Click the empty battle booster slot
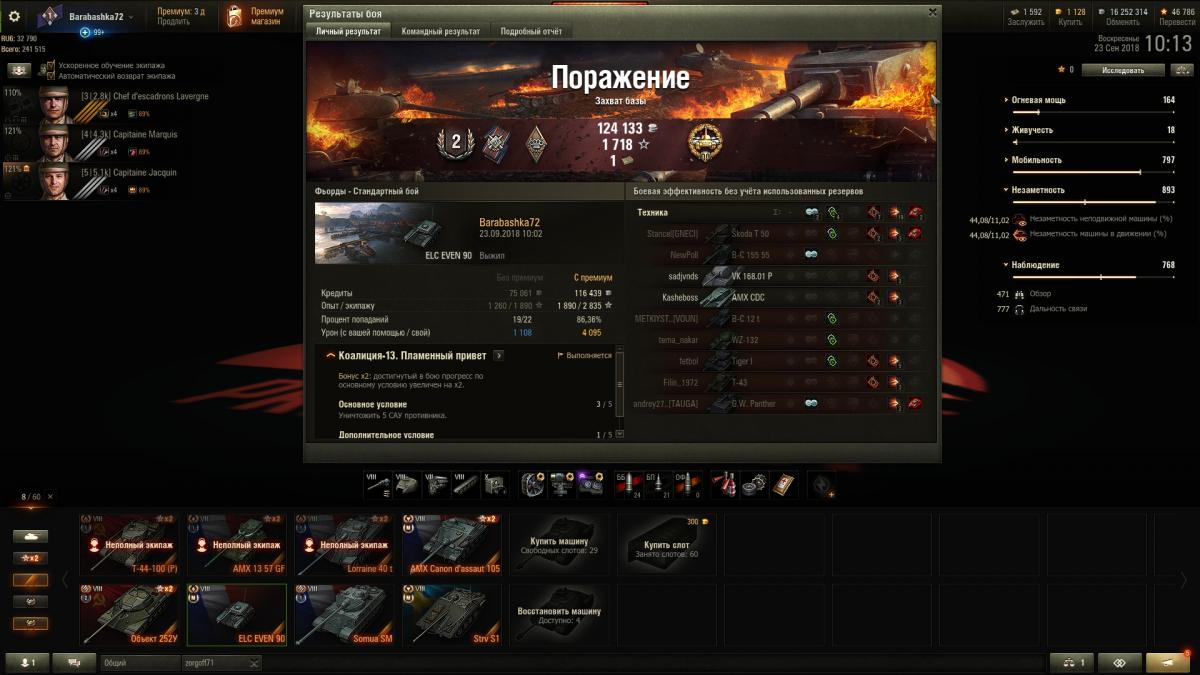 pos(822,484)
